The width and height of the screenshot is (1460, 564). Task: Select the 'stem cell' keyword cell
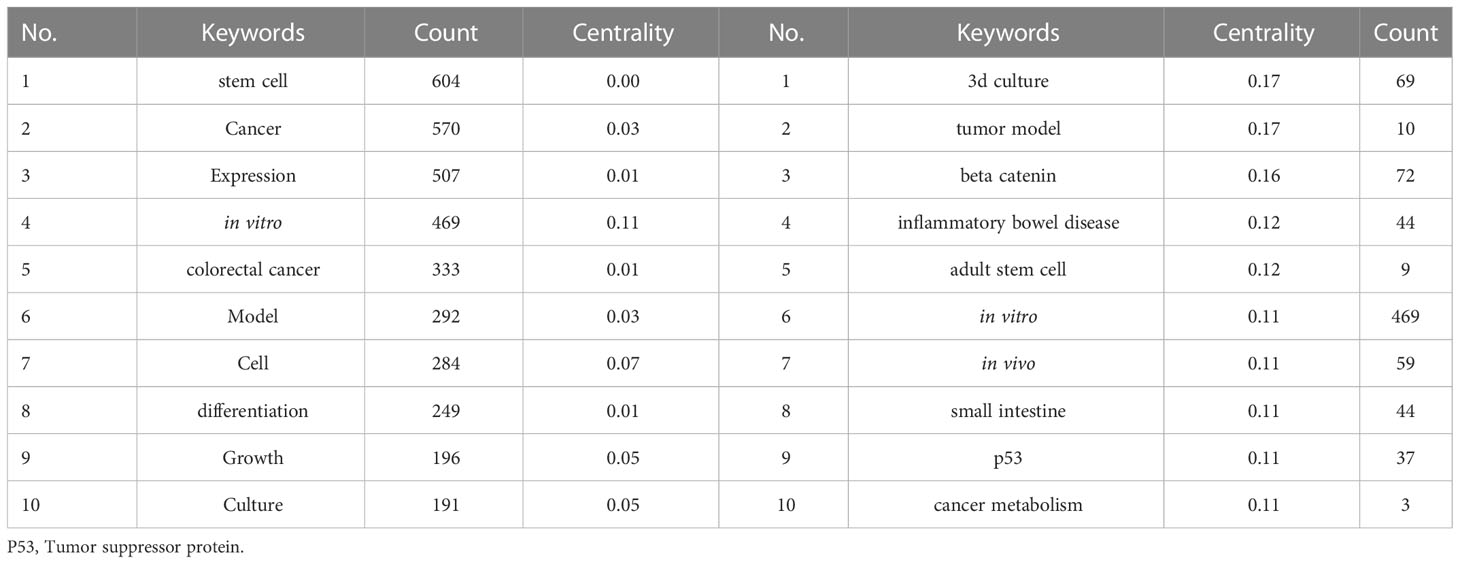pos(251,81)
